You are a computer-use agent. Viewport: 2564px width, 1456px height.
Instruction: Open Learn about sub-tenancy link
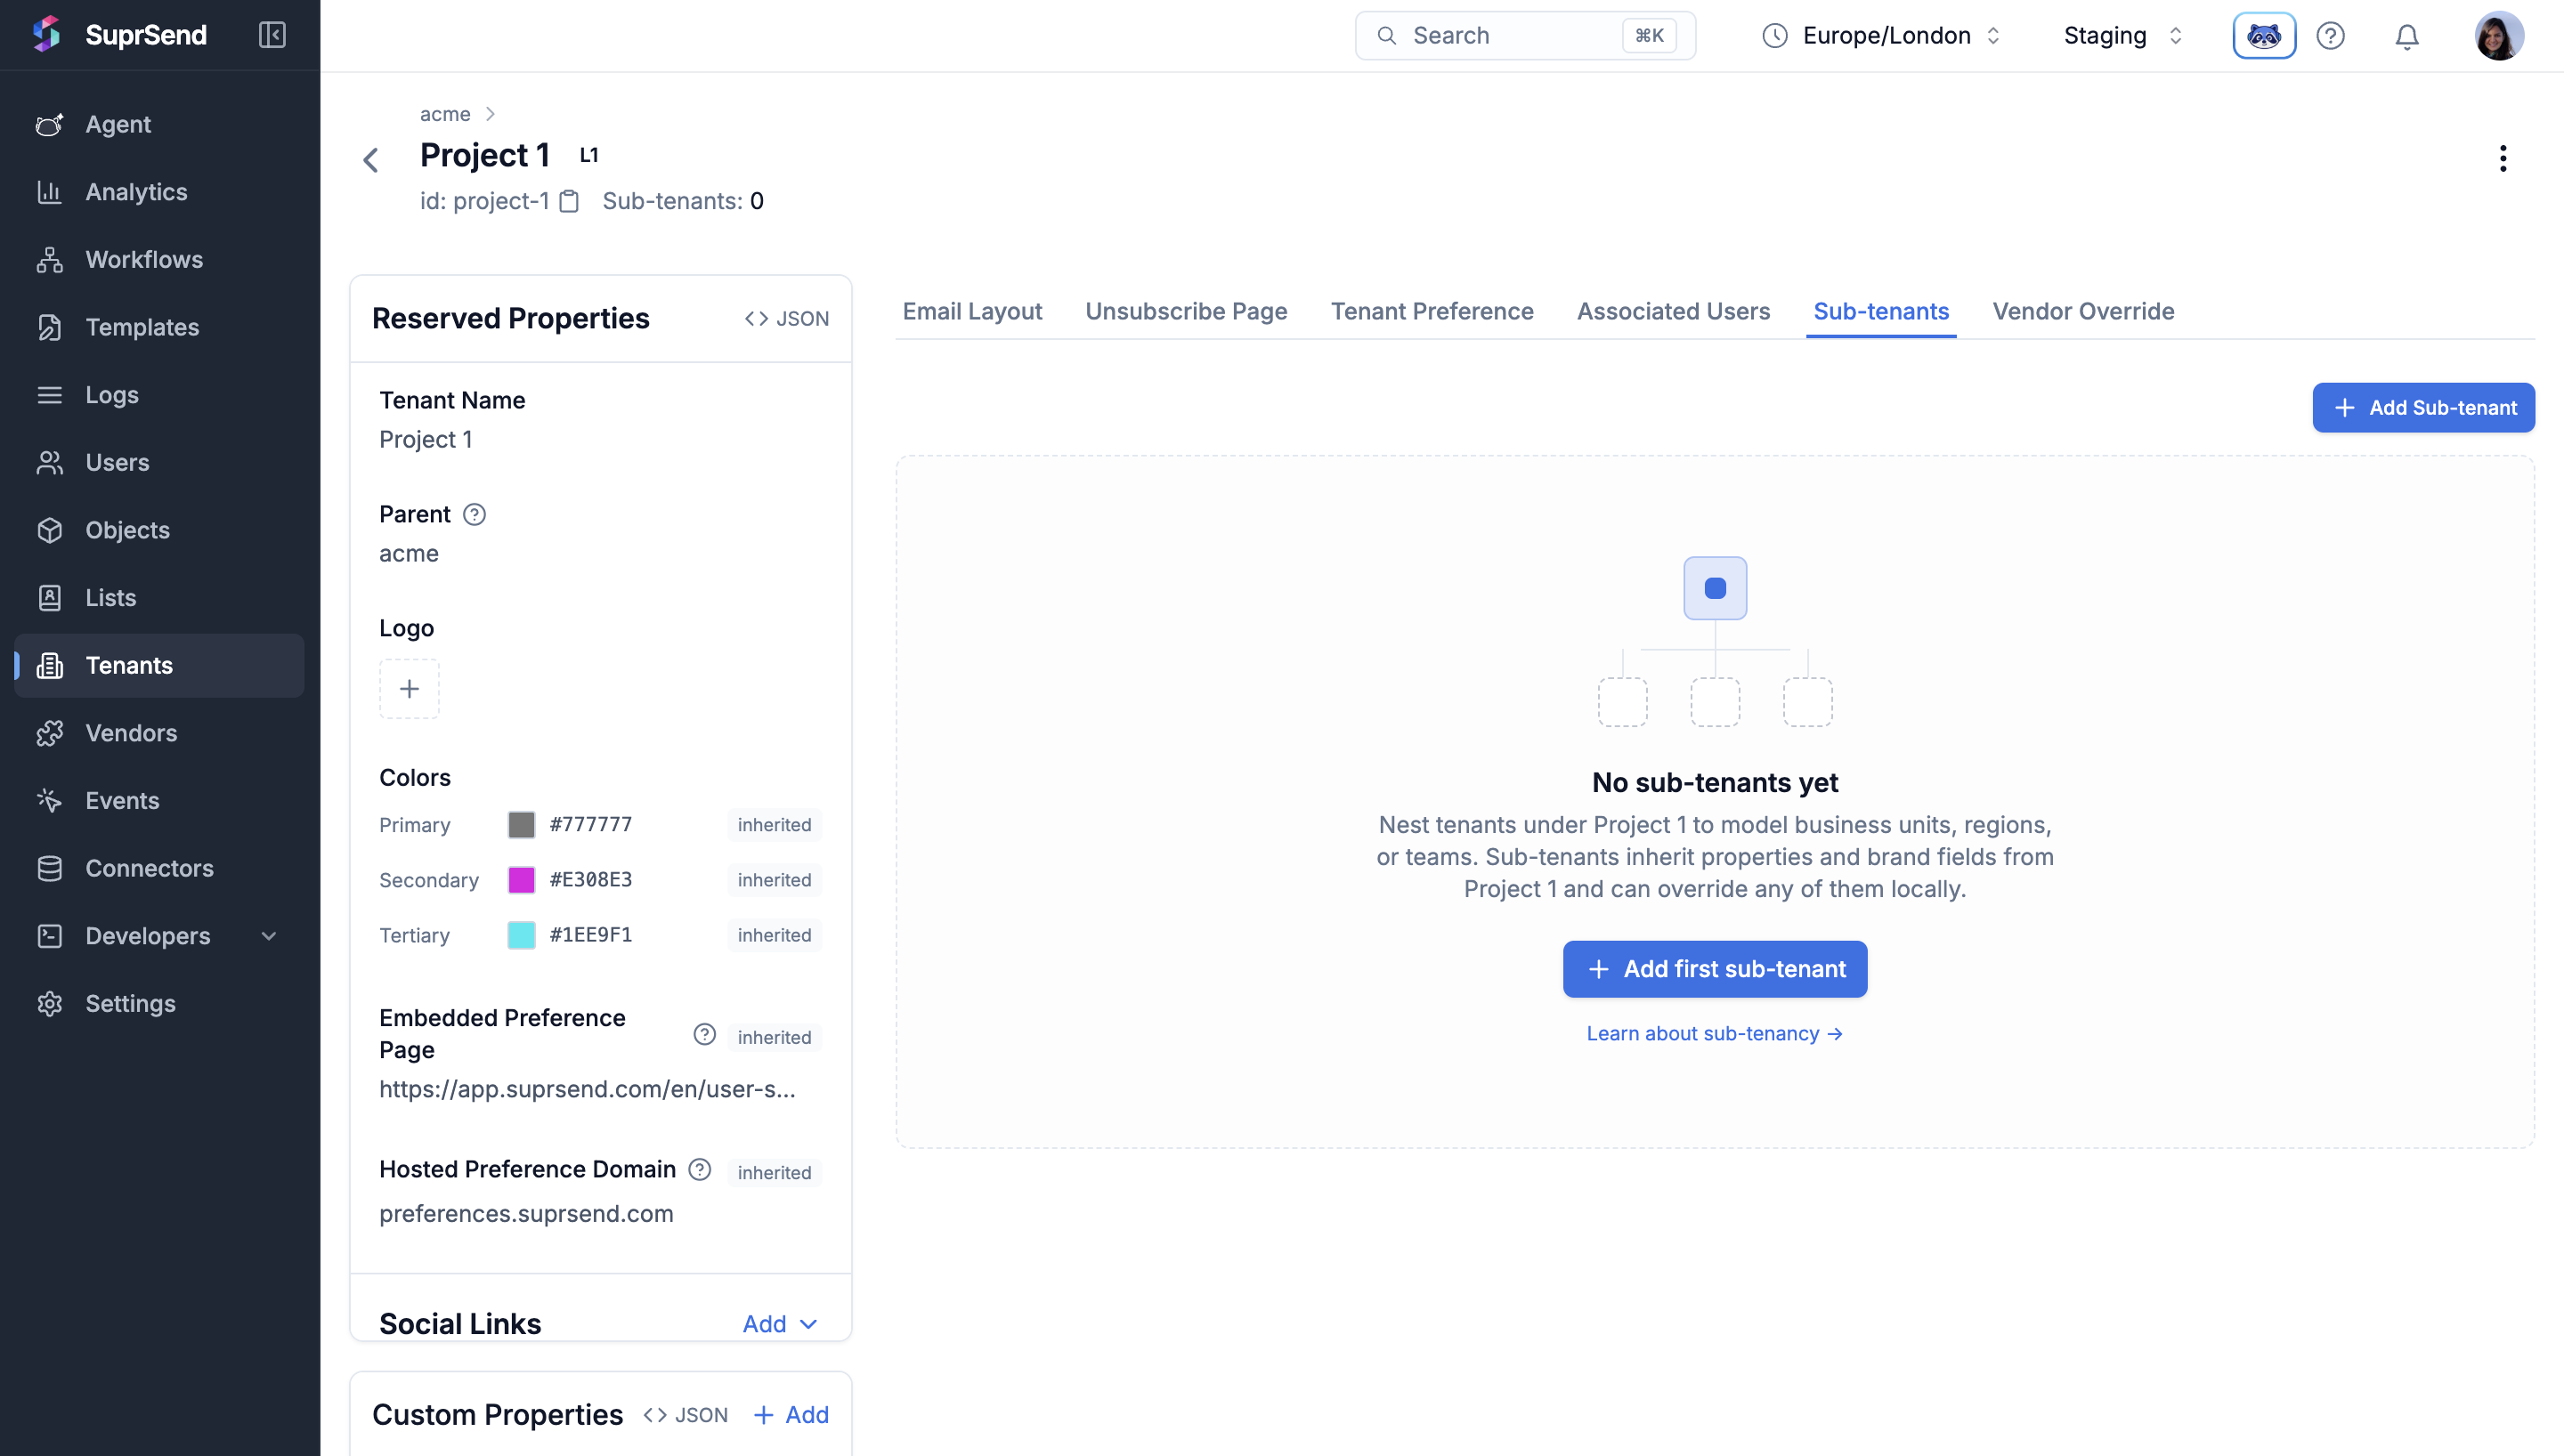pyautogui.click(x=1714, y=1033)
